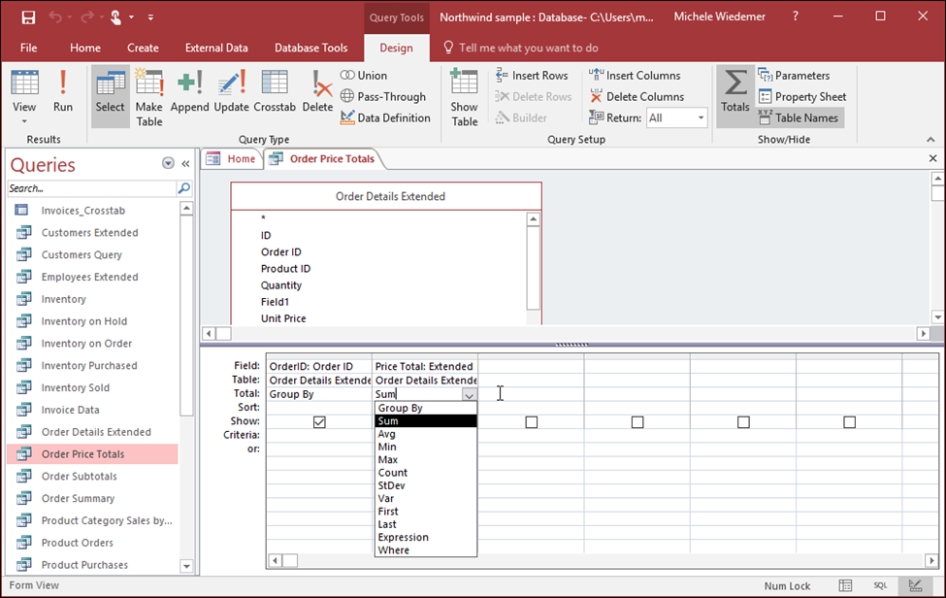Click the search magnifier icon

click(x=184, y=188)
